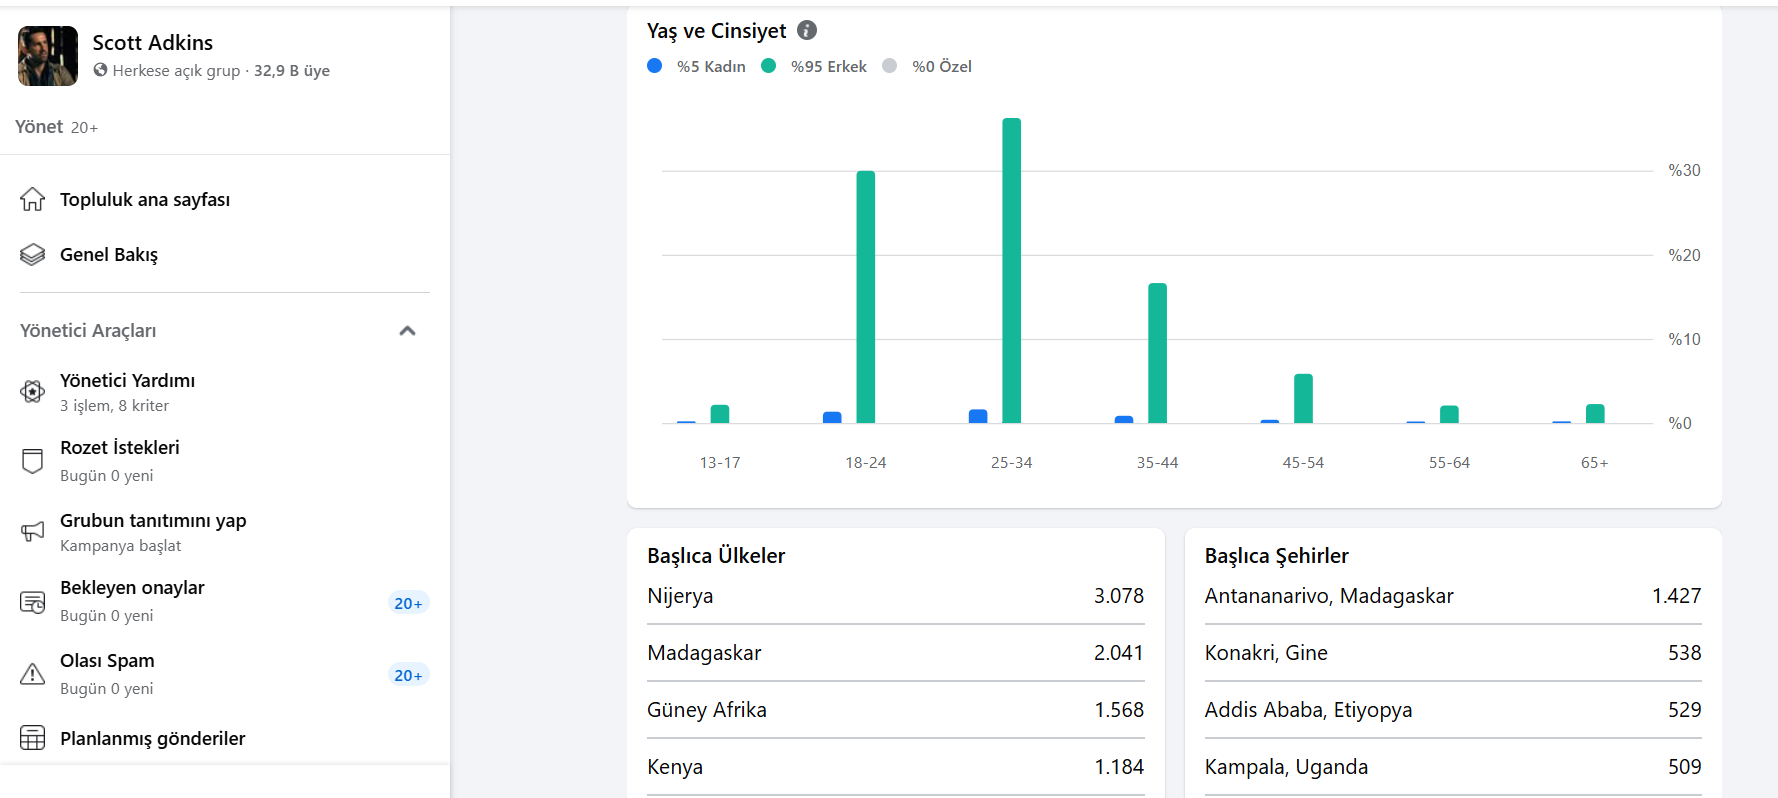Click the Rozet İstekleri badge icon
The height and width of the screenshot is (798, 1778).
point(33,461)
